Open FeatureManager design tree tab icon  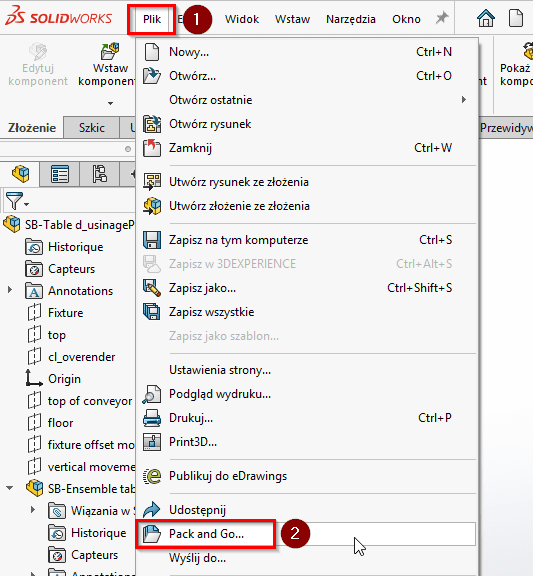[20, 174]
